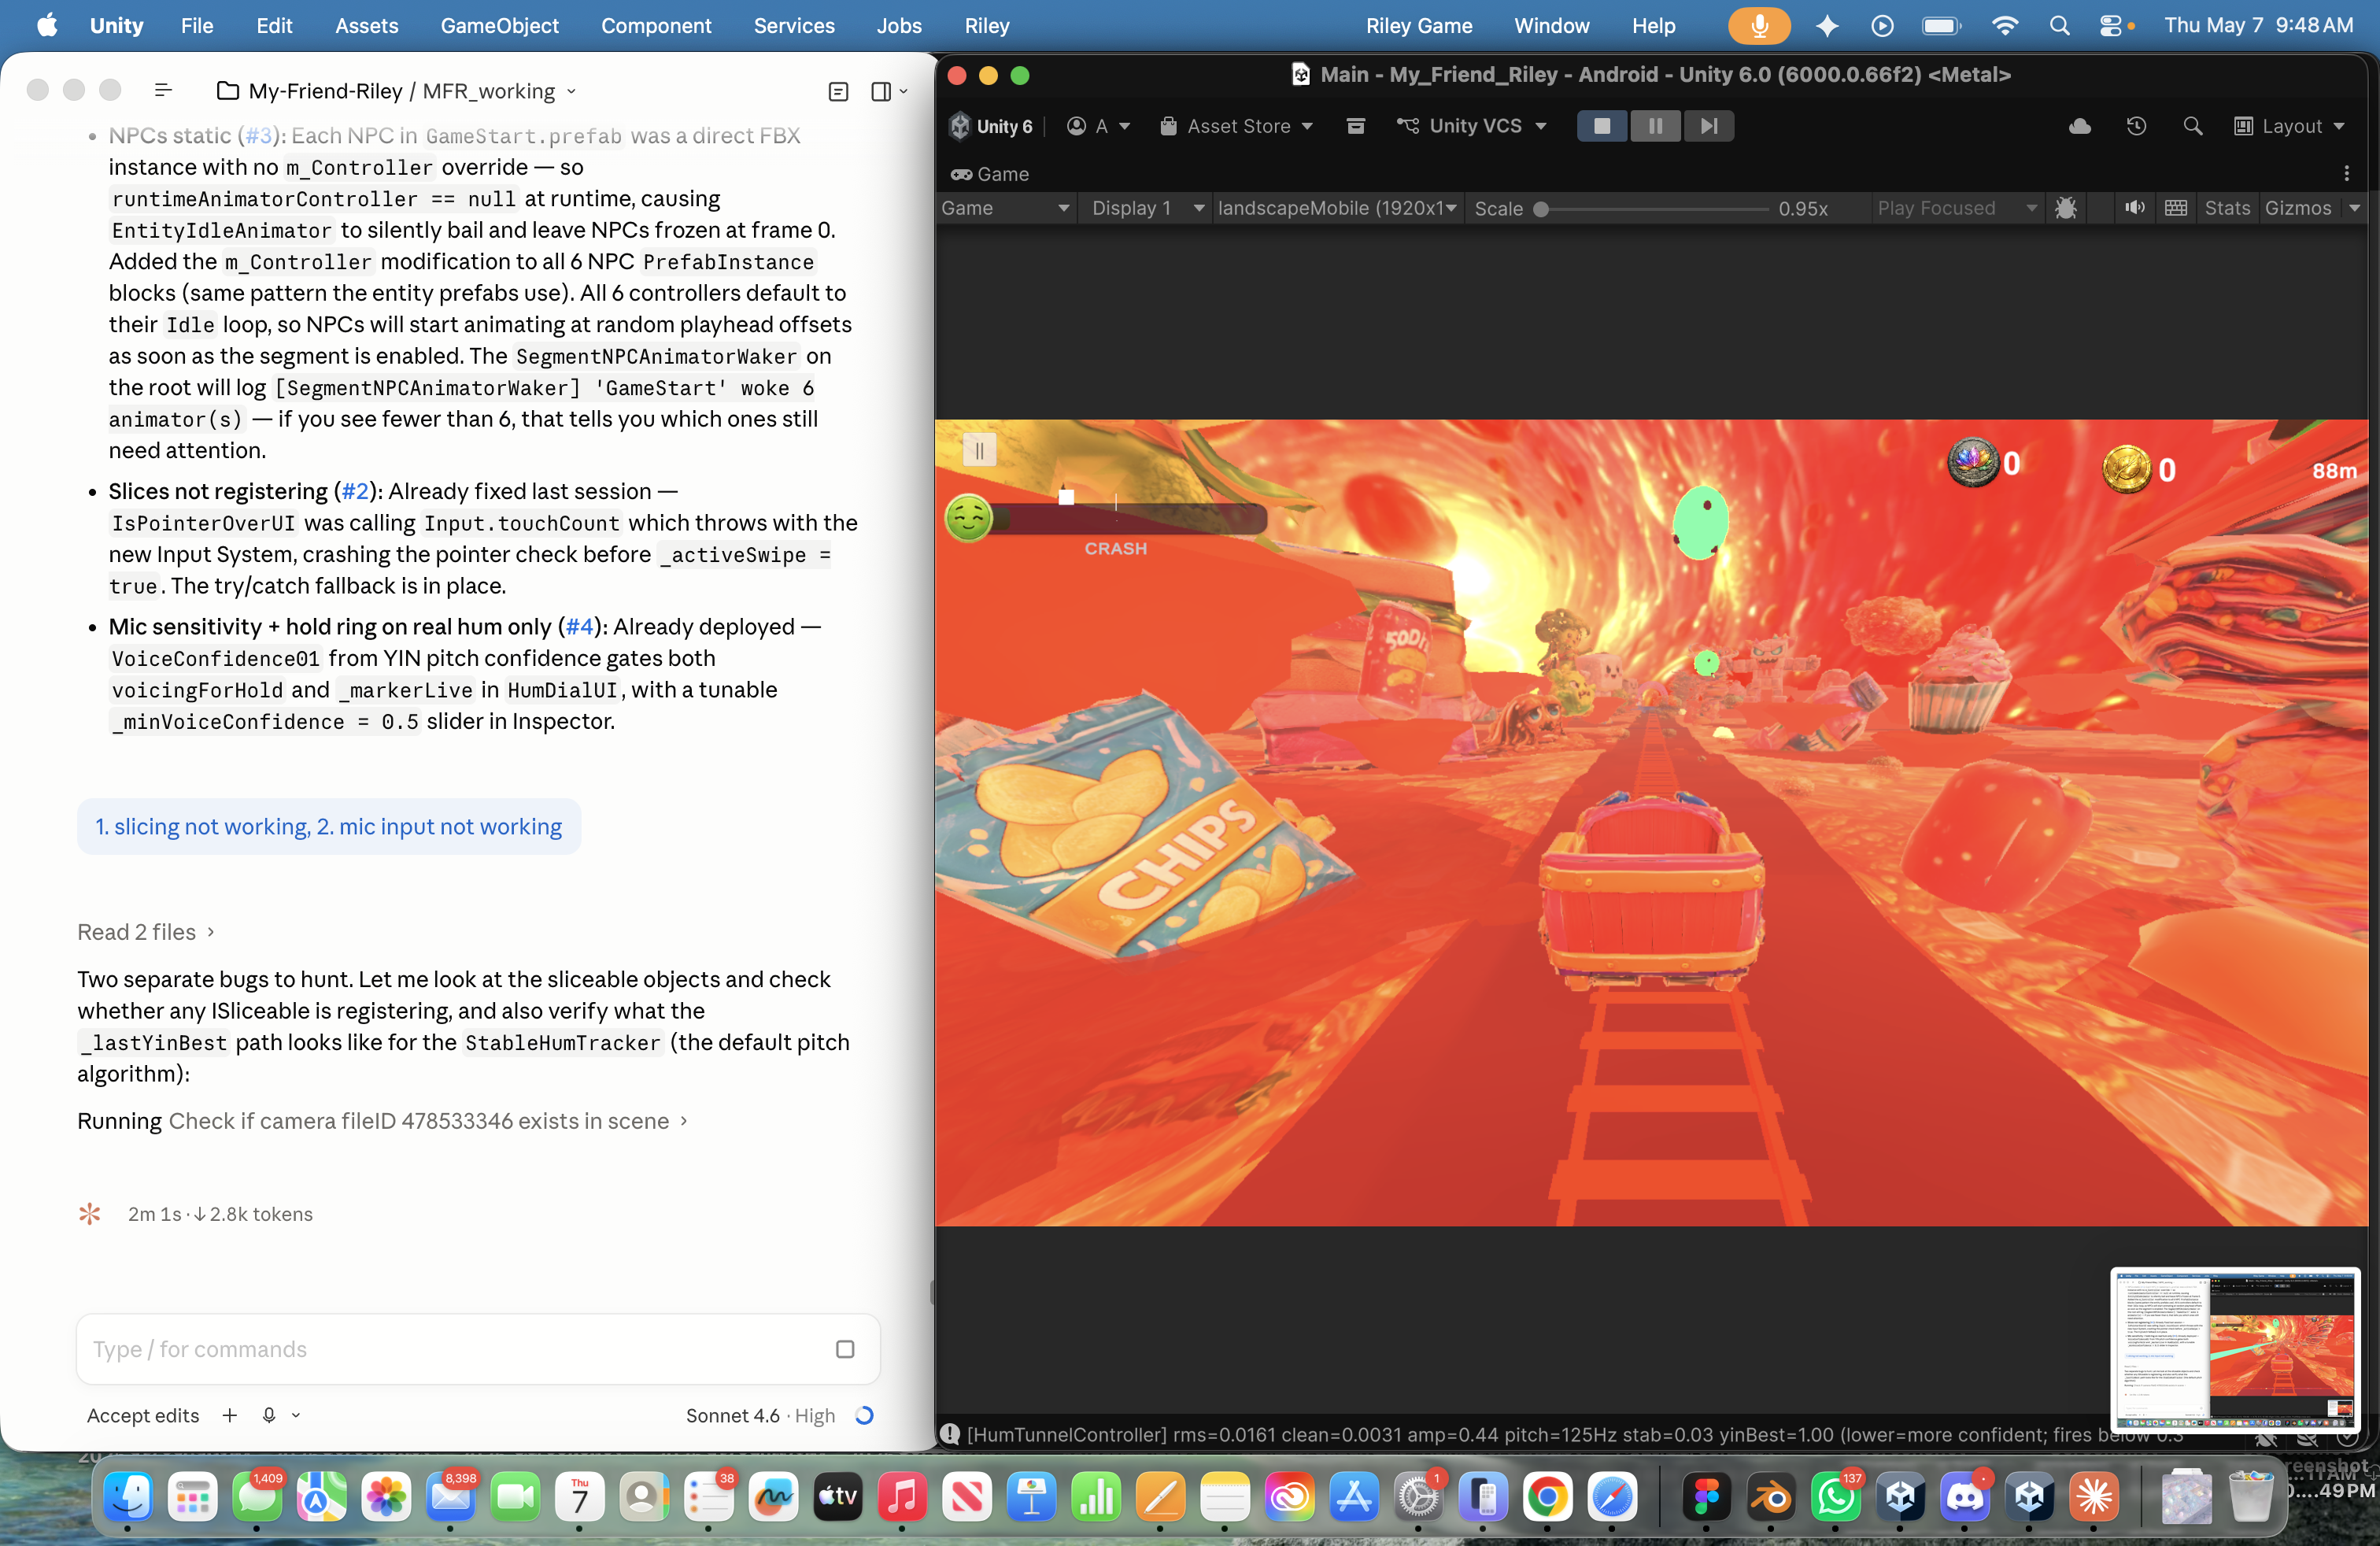Open Spotlight search in menu bar
2380x1546 pixels.
click(x=2058, y=25)
